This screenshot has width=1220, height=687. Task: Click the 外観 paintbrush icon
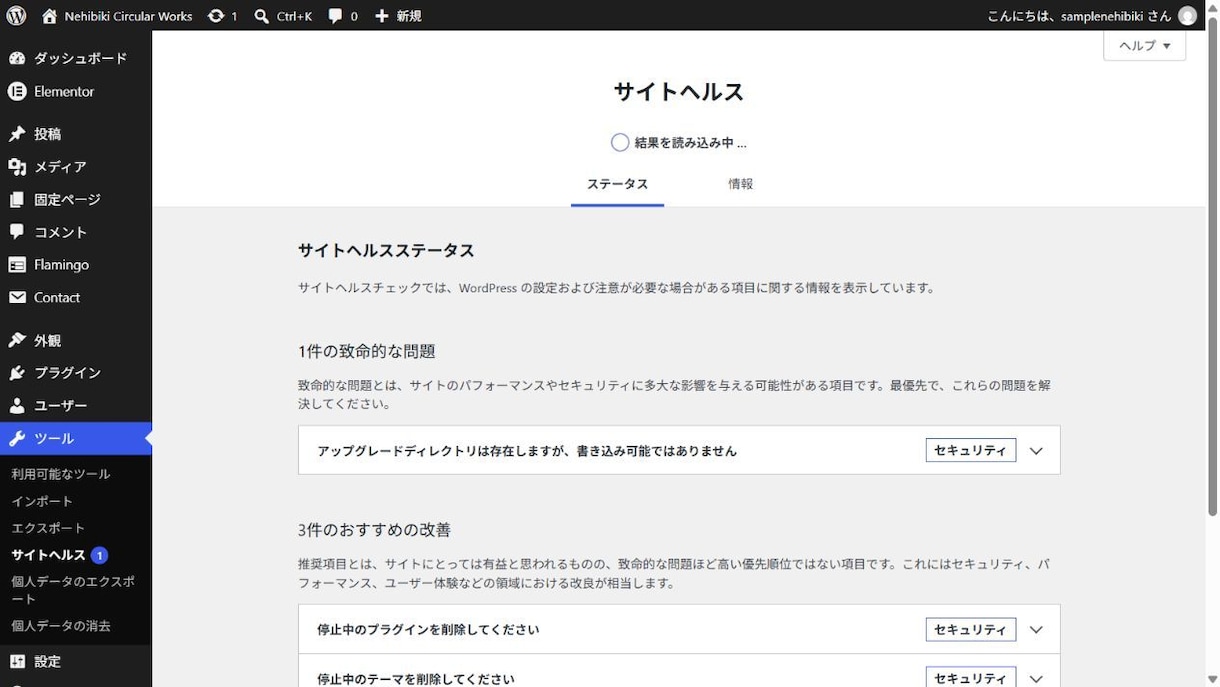point(17,340)
